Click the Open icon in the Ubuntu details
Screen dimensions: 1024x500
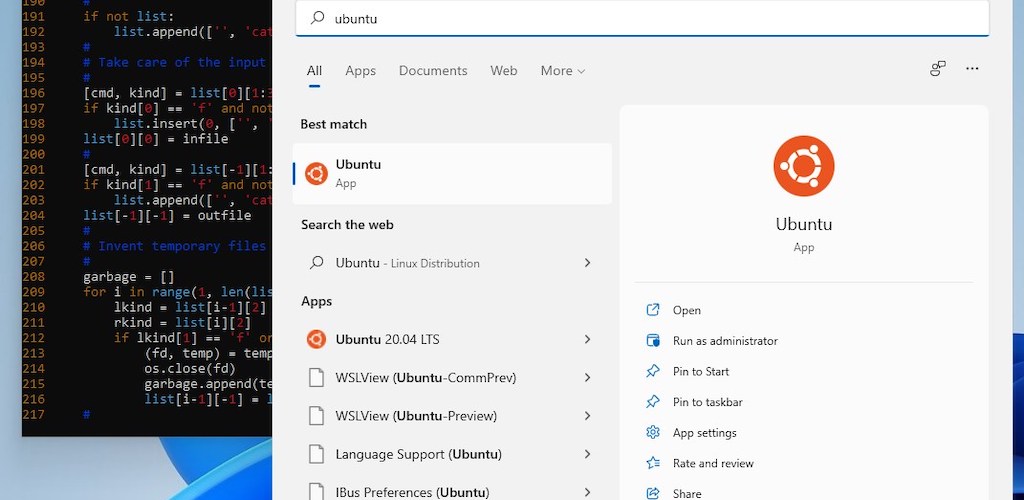click(x=653, y=310)
